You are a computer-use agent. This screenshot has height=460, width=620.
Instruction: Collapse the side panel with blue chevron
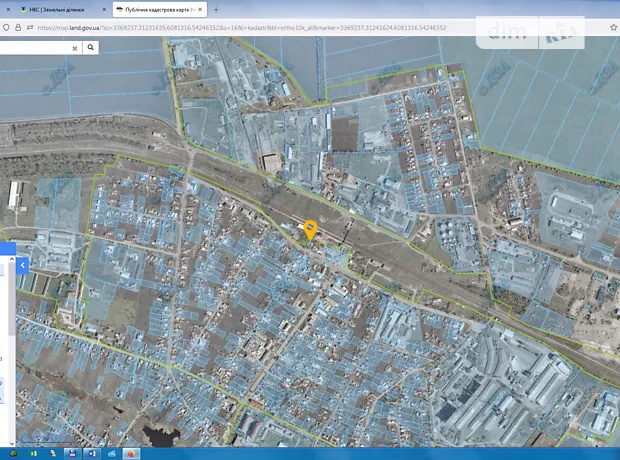[22, 265]
